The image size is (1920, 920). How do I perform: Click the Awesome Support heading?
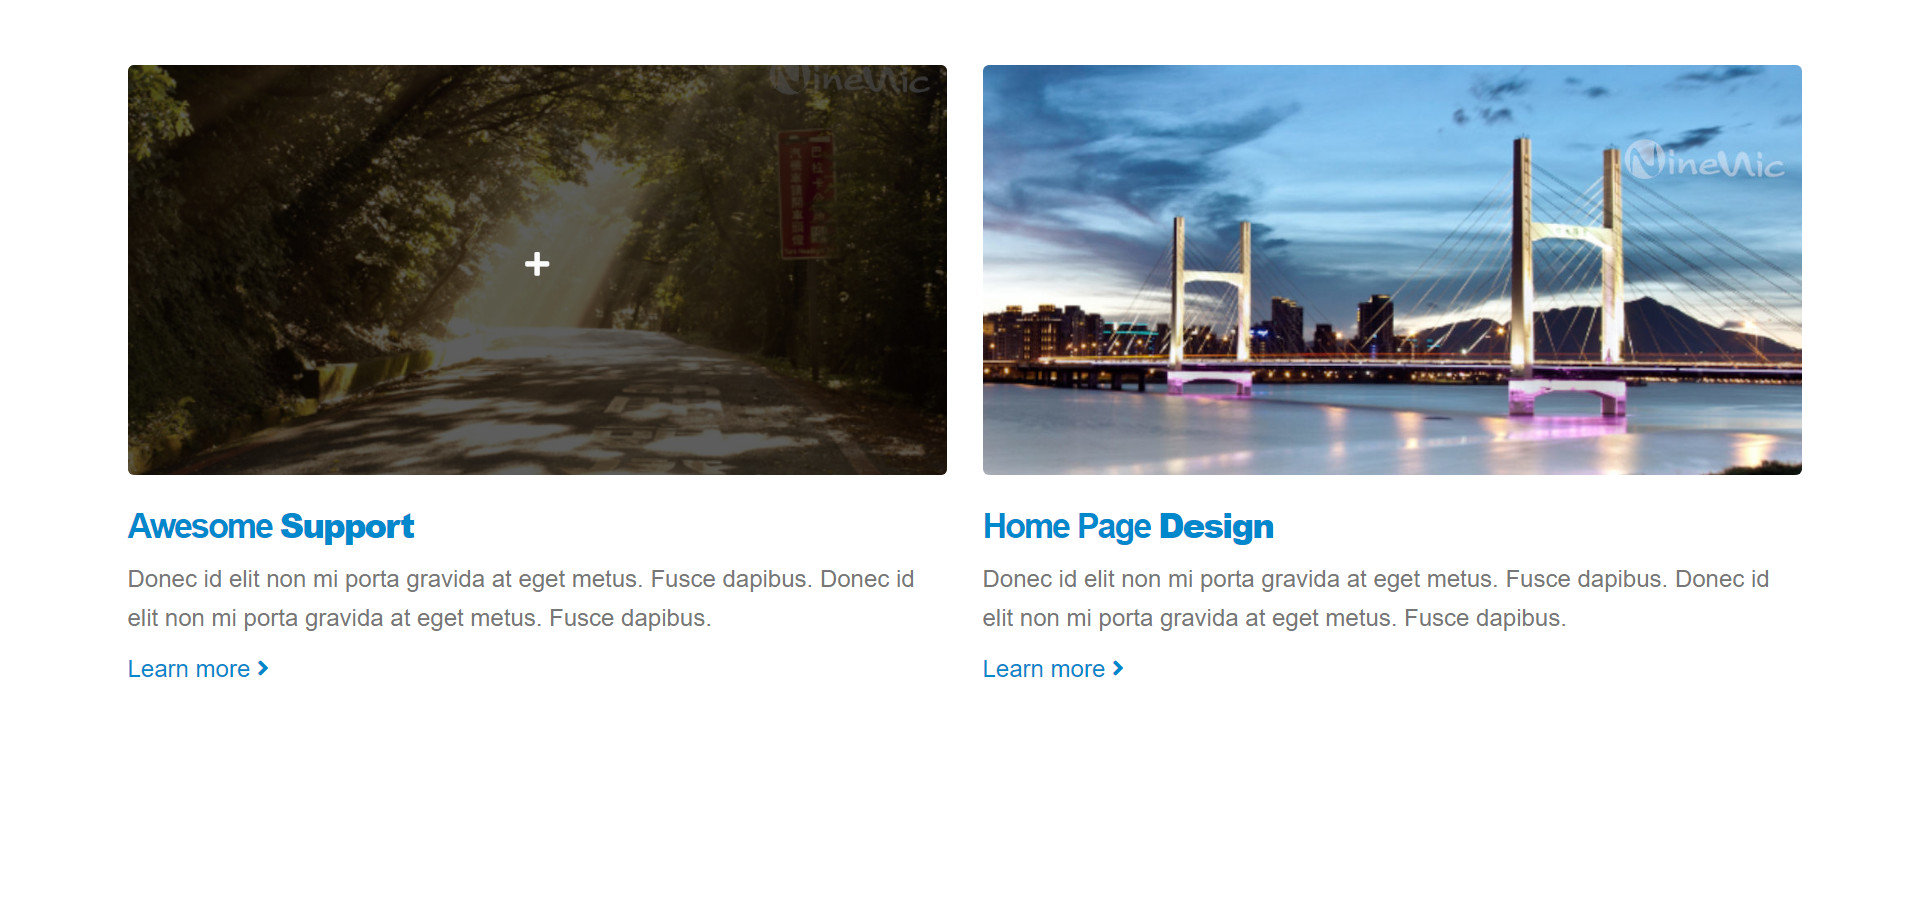[271, 527]
